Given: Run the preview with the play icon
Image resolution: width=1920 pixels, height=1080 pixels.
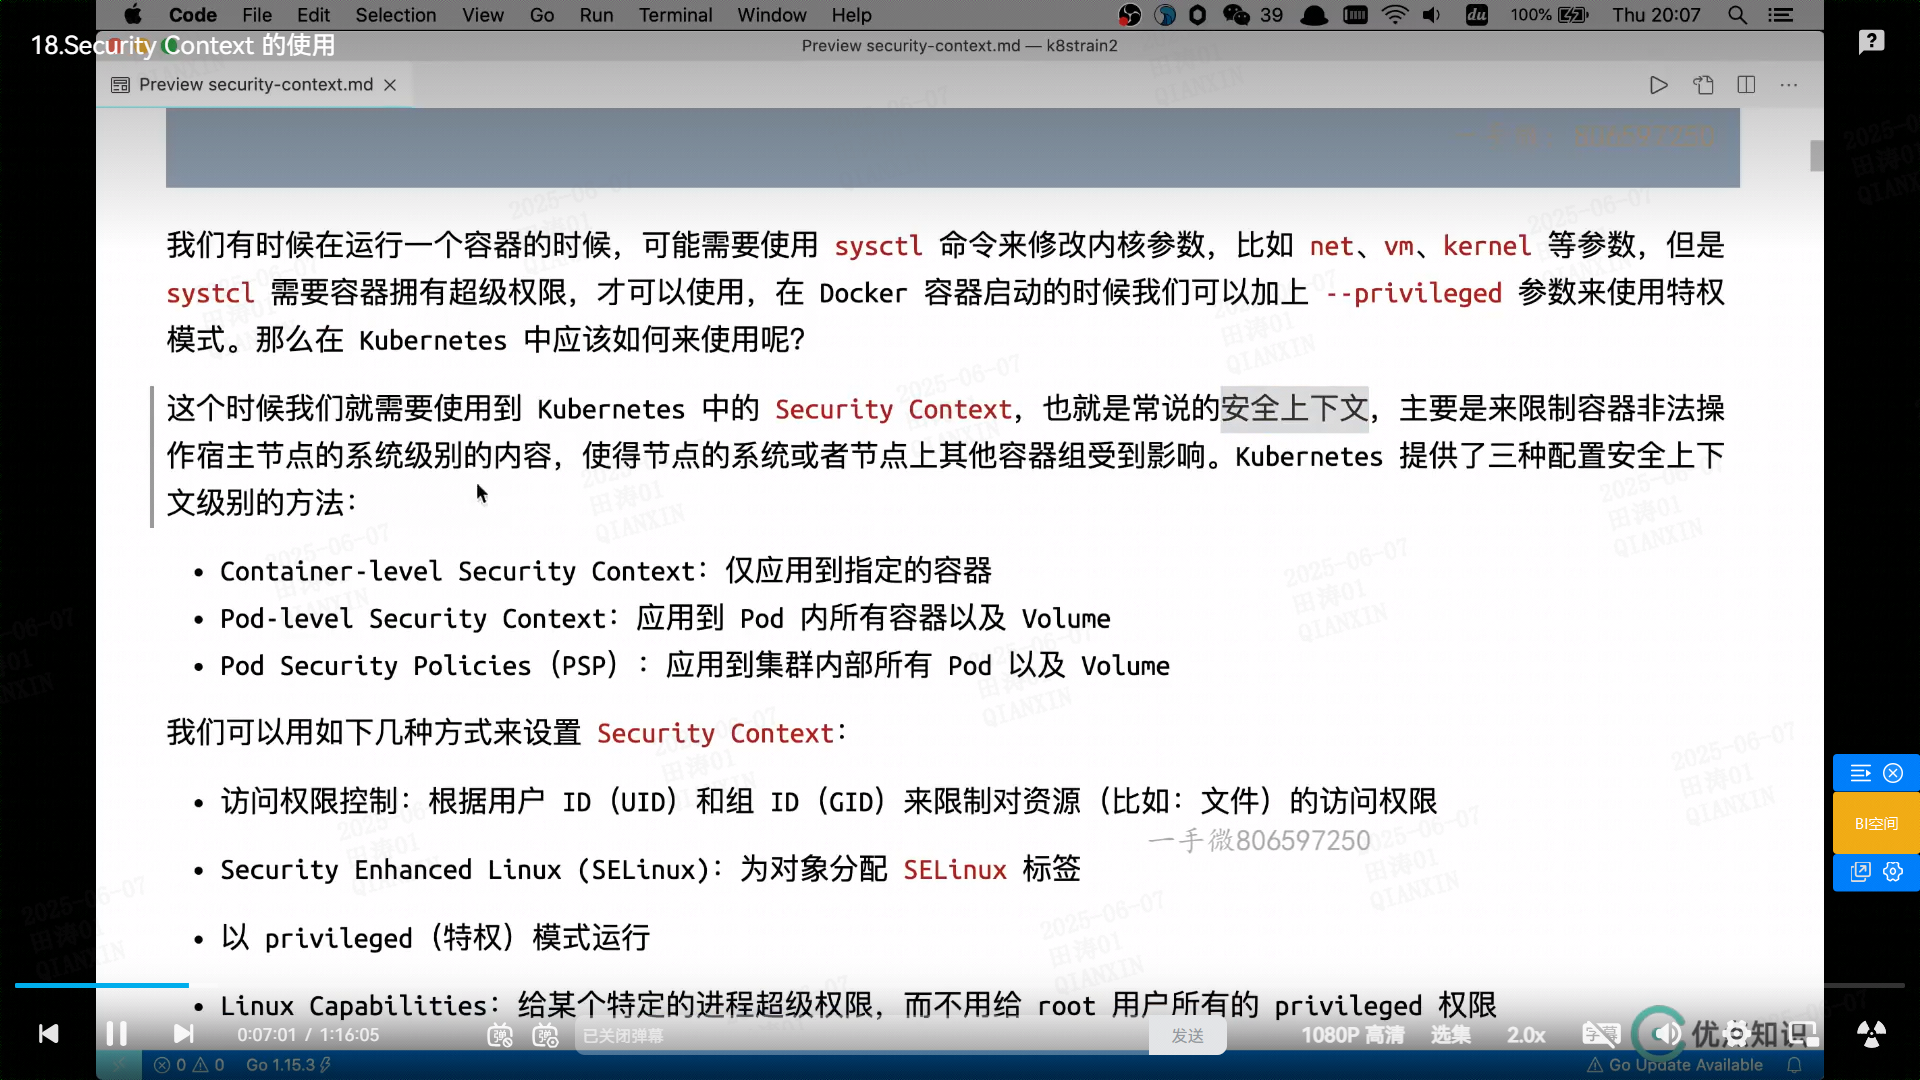Looking at the screenshot, I should [x=1658, y=85].
